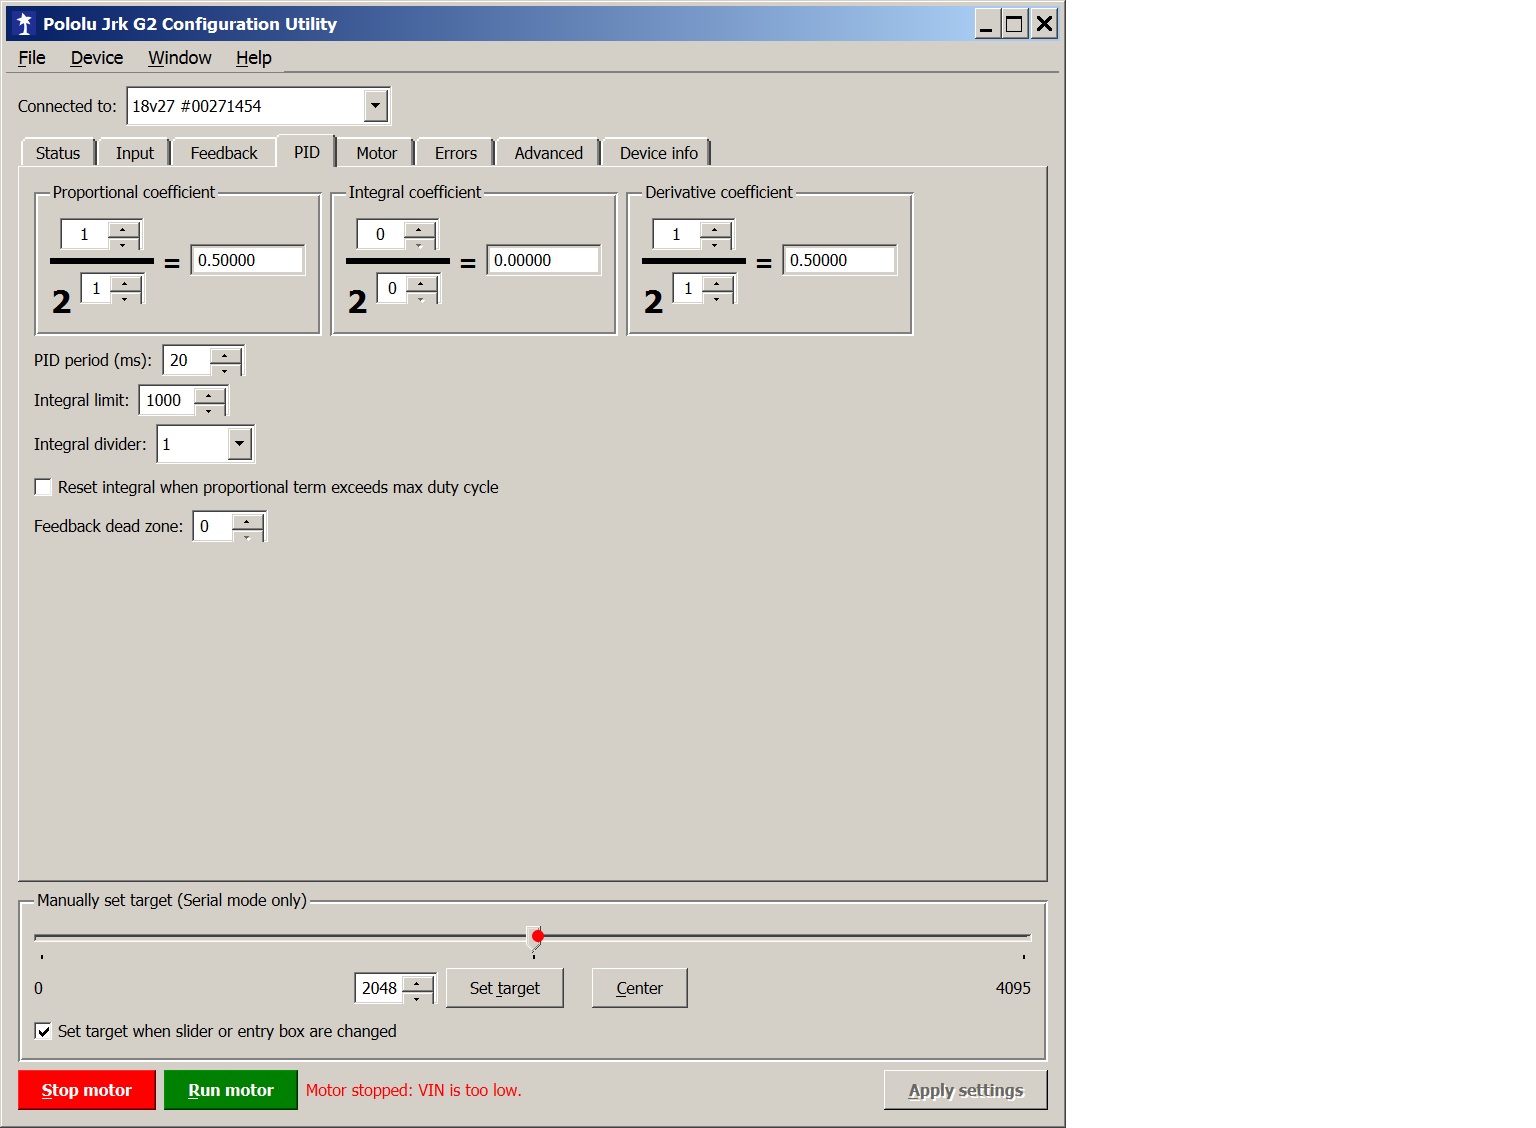The width and height of the screenshot is (1536, 1128).
Task: Expand the Connected to device dropdown
Action: (375, 105)
